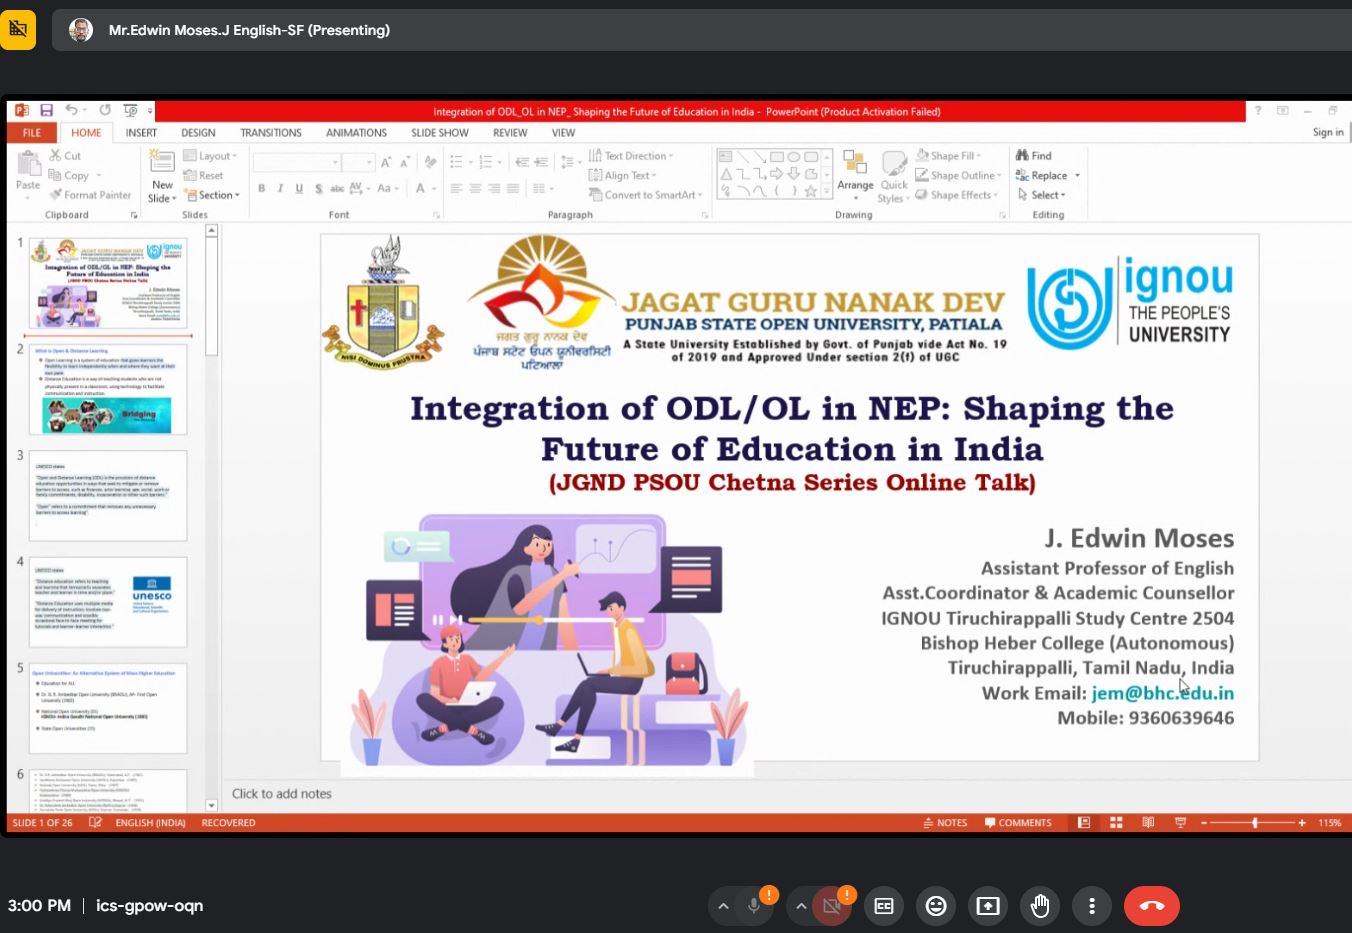Open the Select dropdown in Editing group

pos(1041,195)
